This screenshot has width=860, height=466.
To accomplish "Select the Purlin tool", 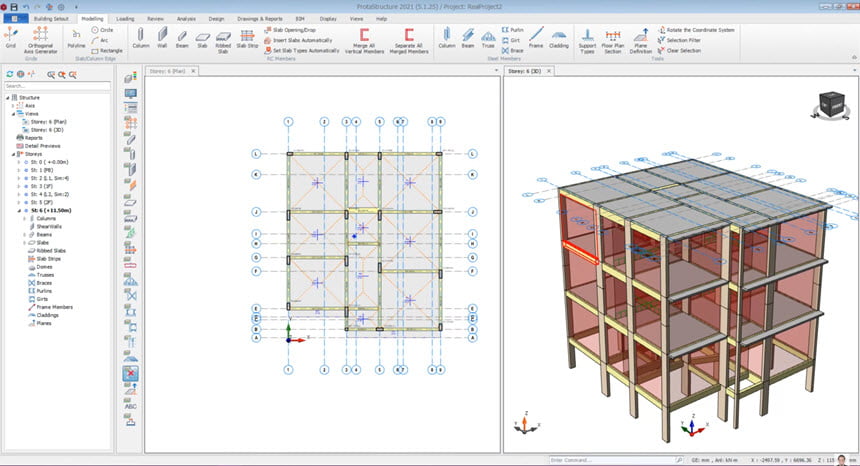I will point(512,30).
